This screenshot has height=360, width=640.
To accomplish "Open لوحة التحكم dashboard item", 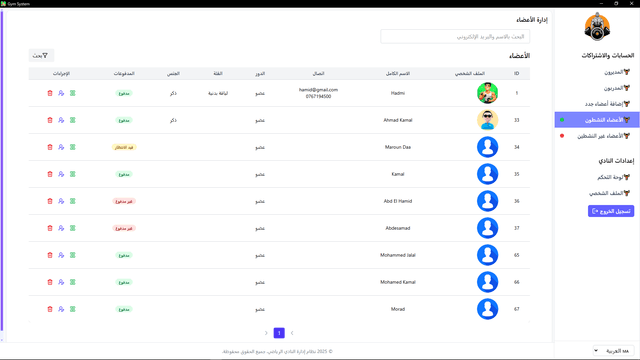I will pos(597,177).
